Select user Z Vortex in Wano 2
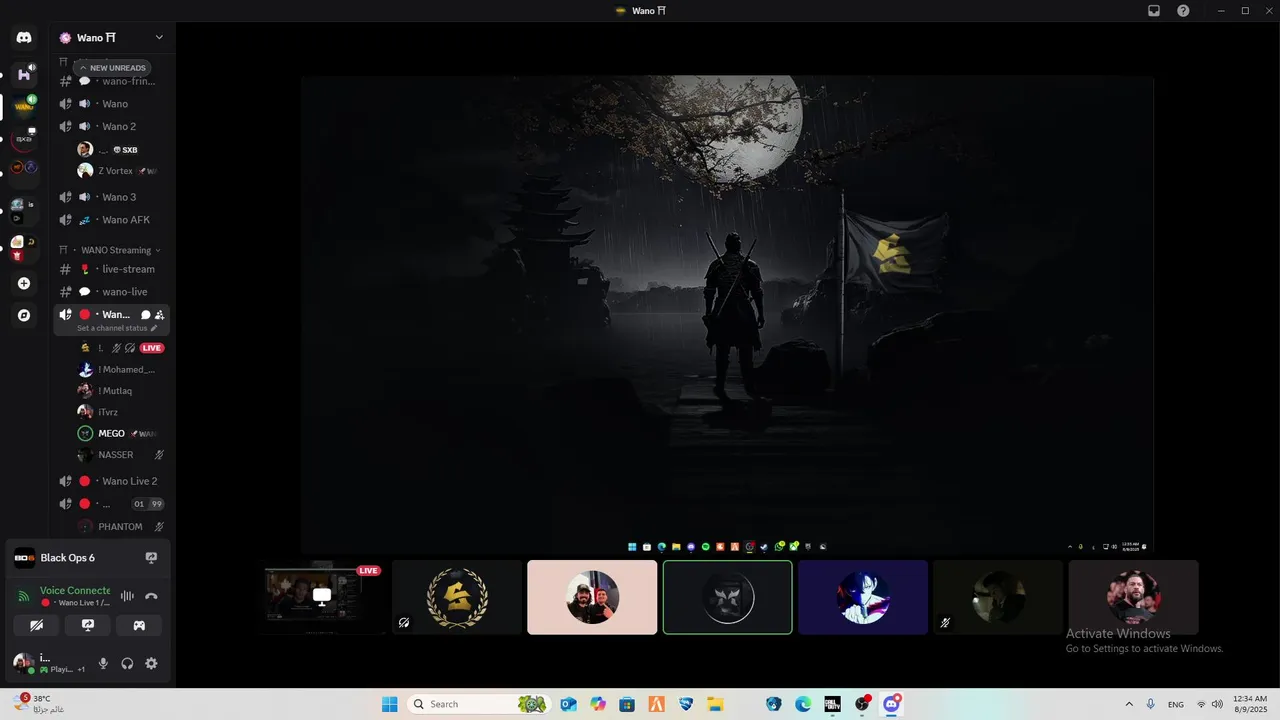 (x=118, y=171)
